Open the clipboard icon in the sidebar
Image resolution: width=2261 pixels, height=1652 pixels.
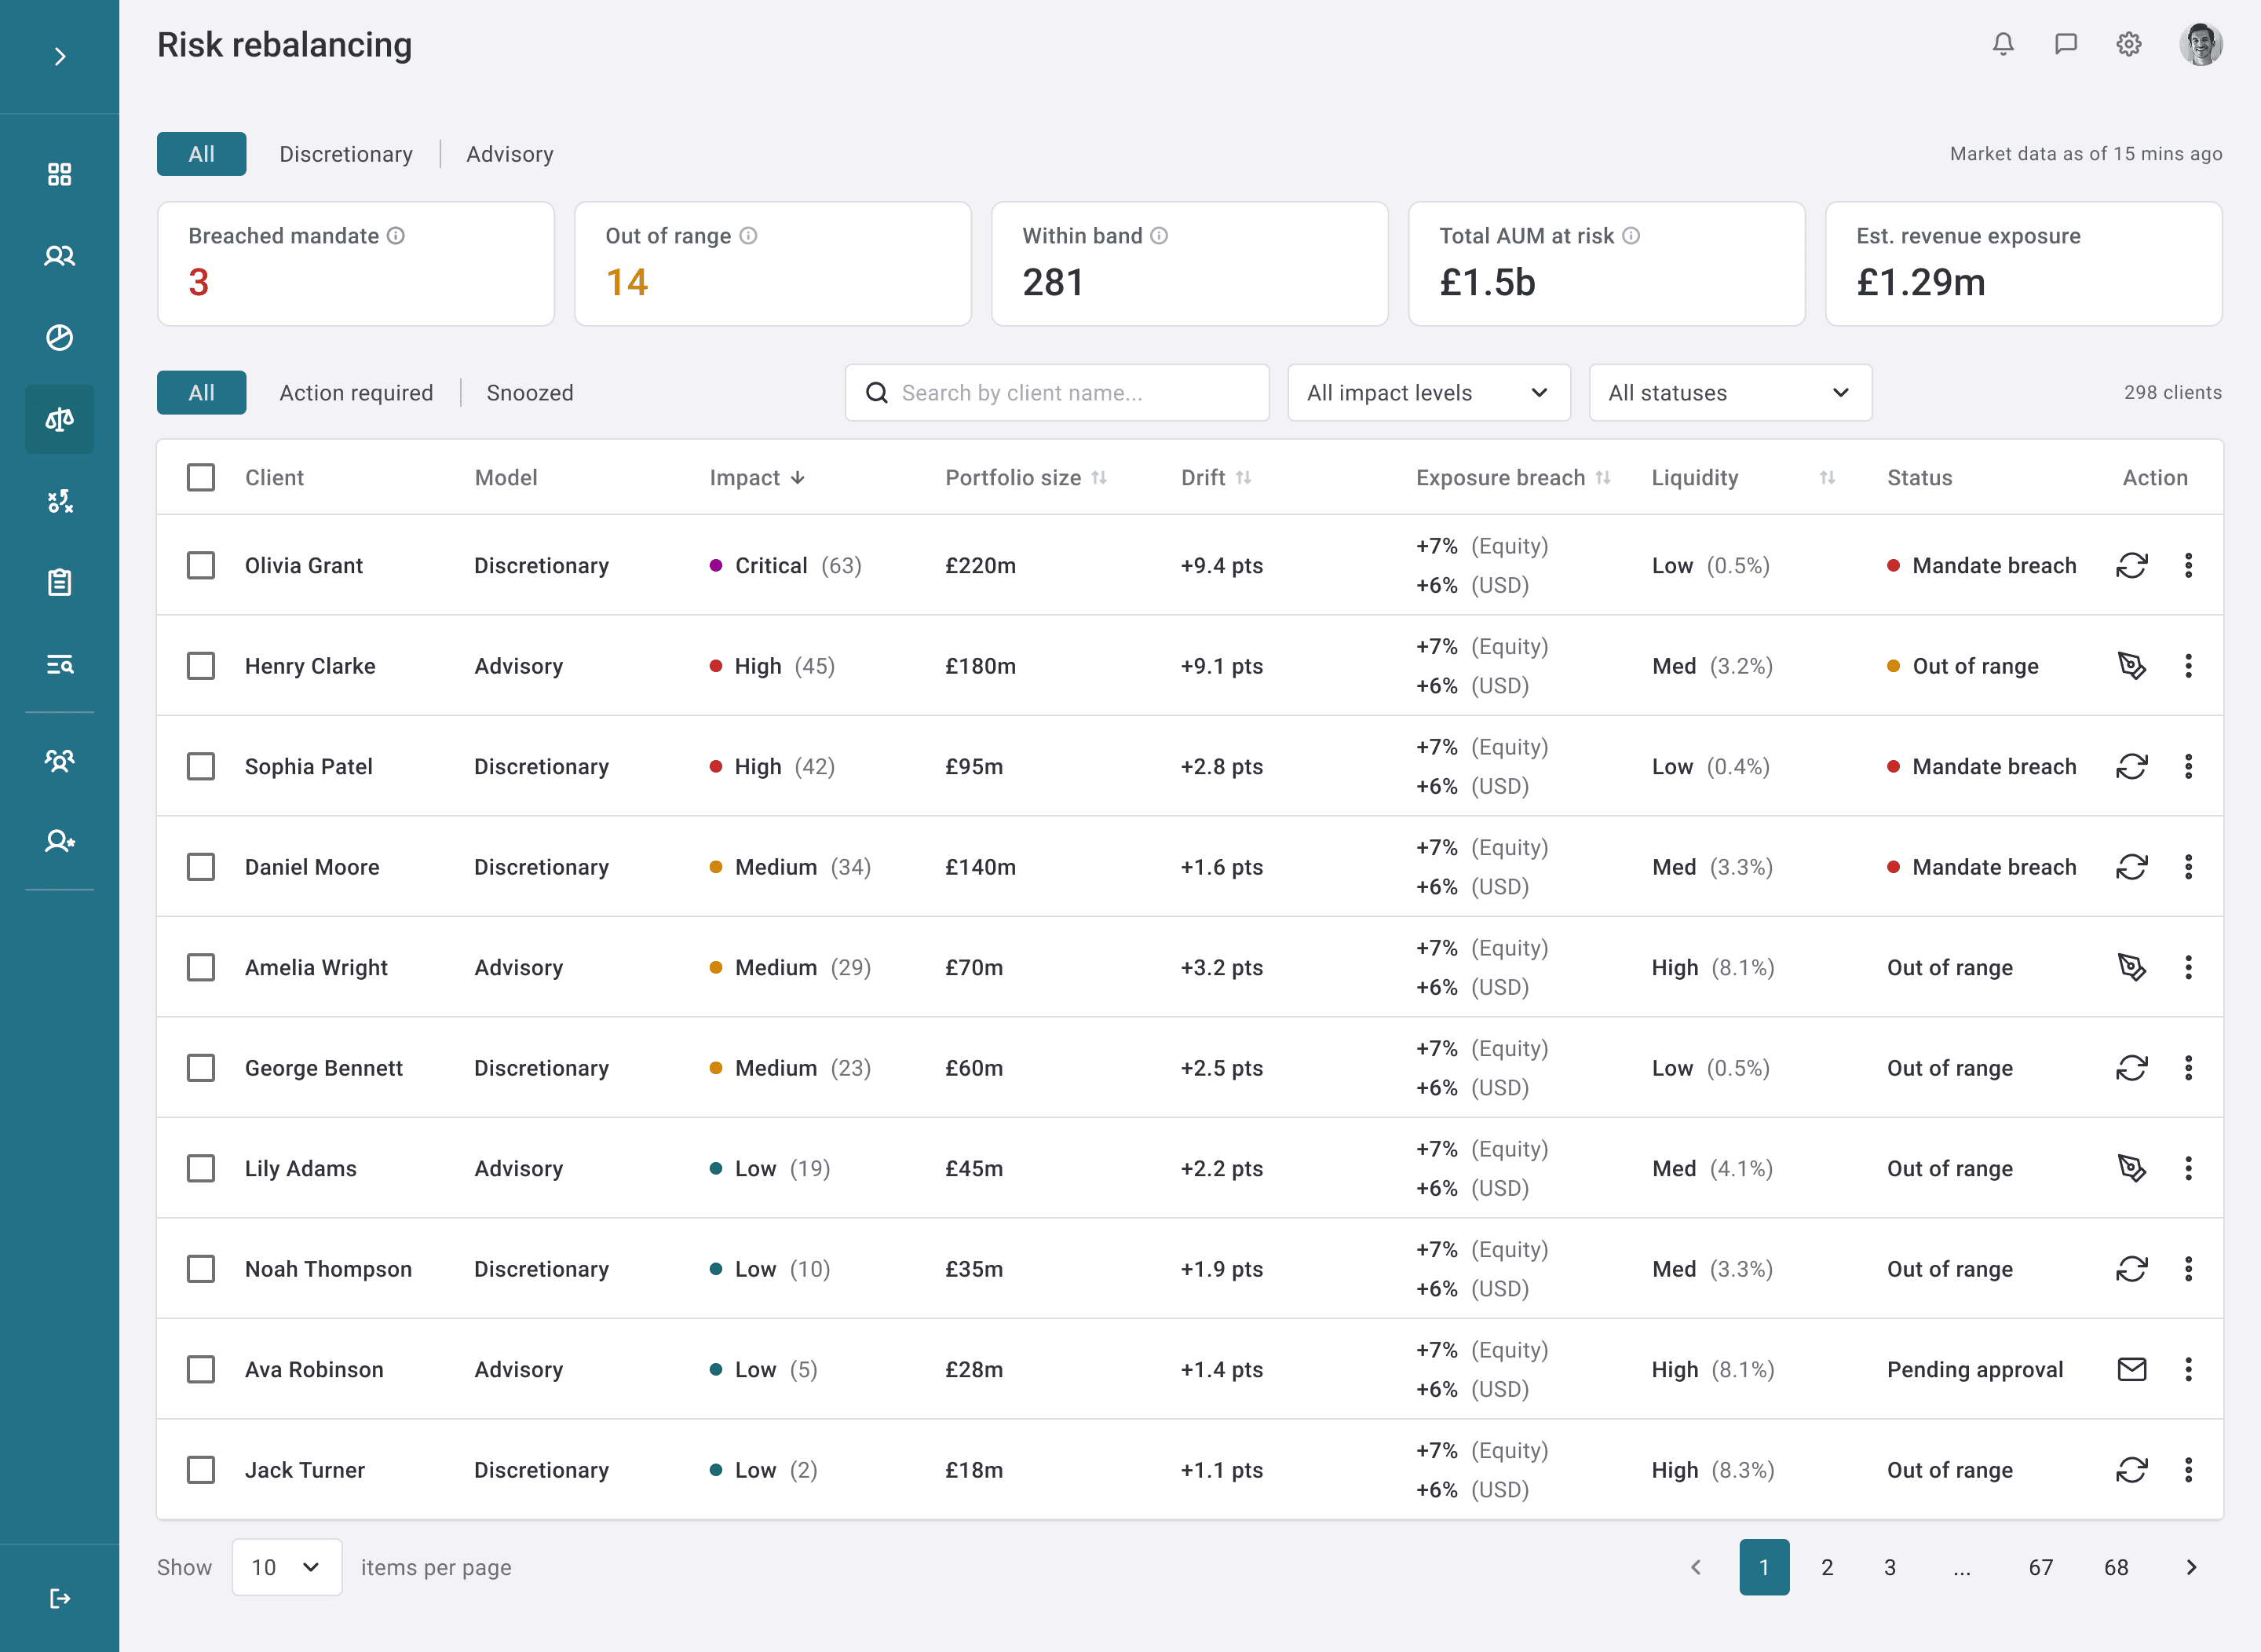59,582
